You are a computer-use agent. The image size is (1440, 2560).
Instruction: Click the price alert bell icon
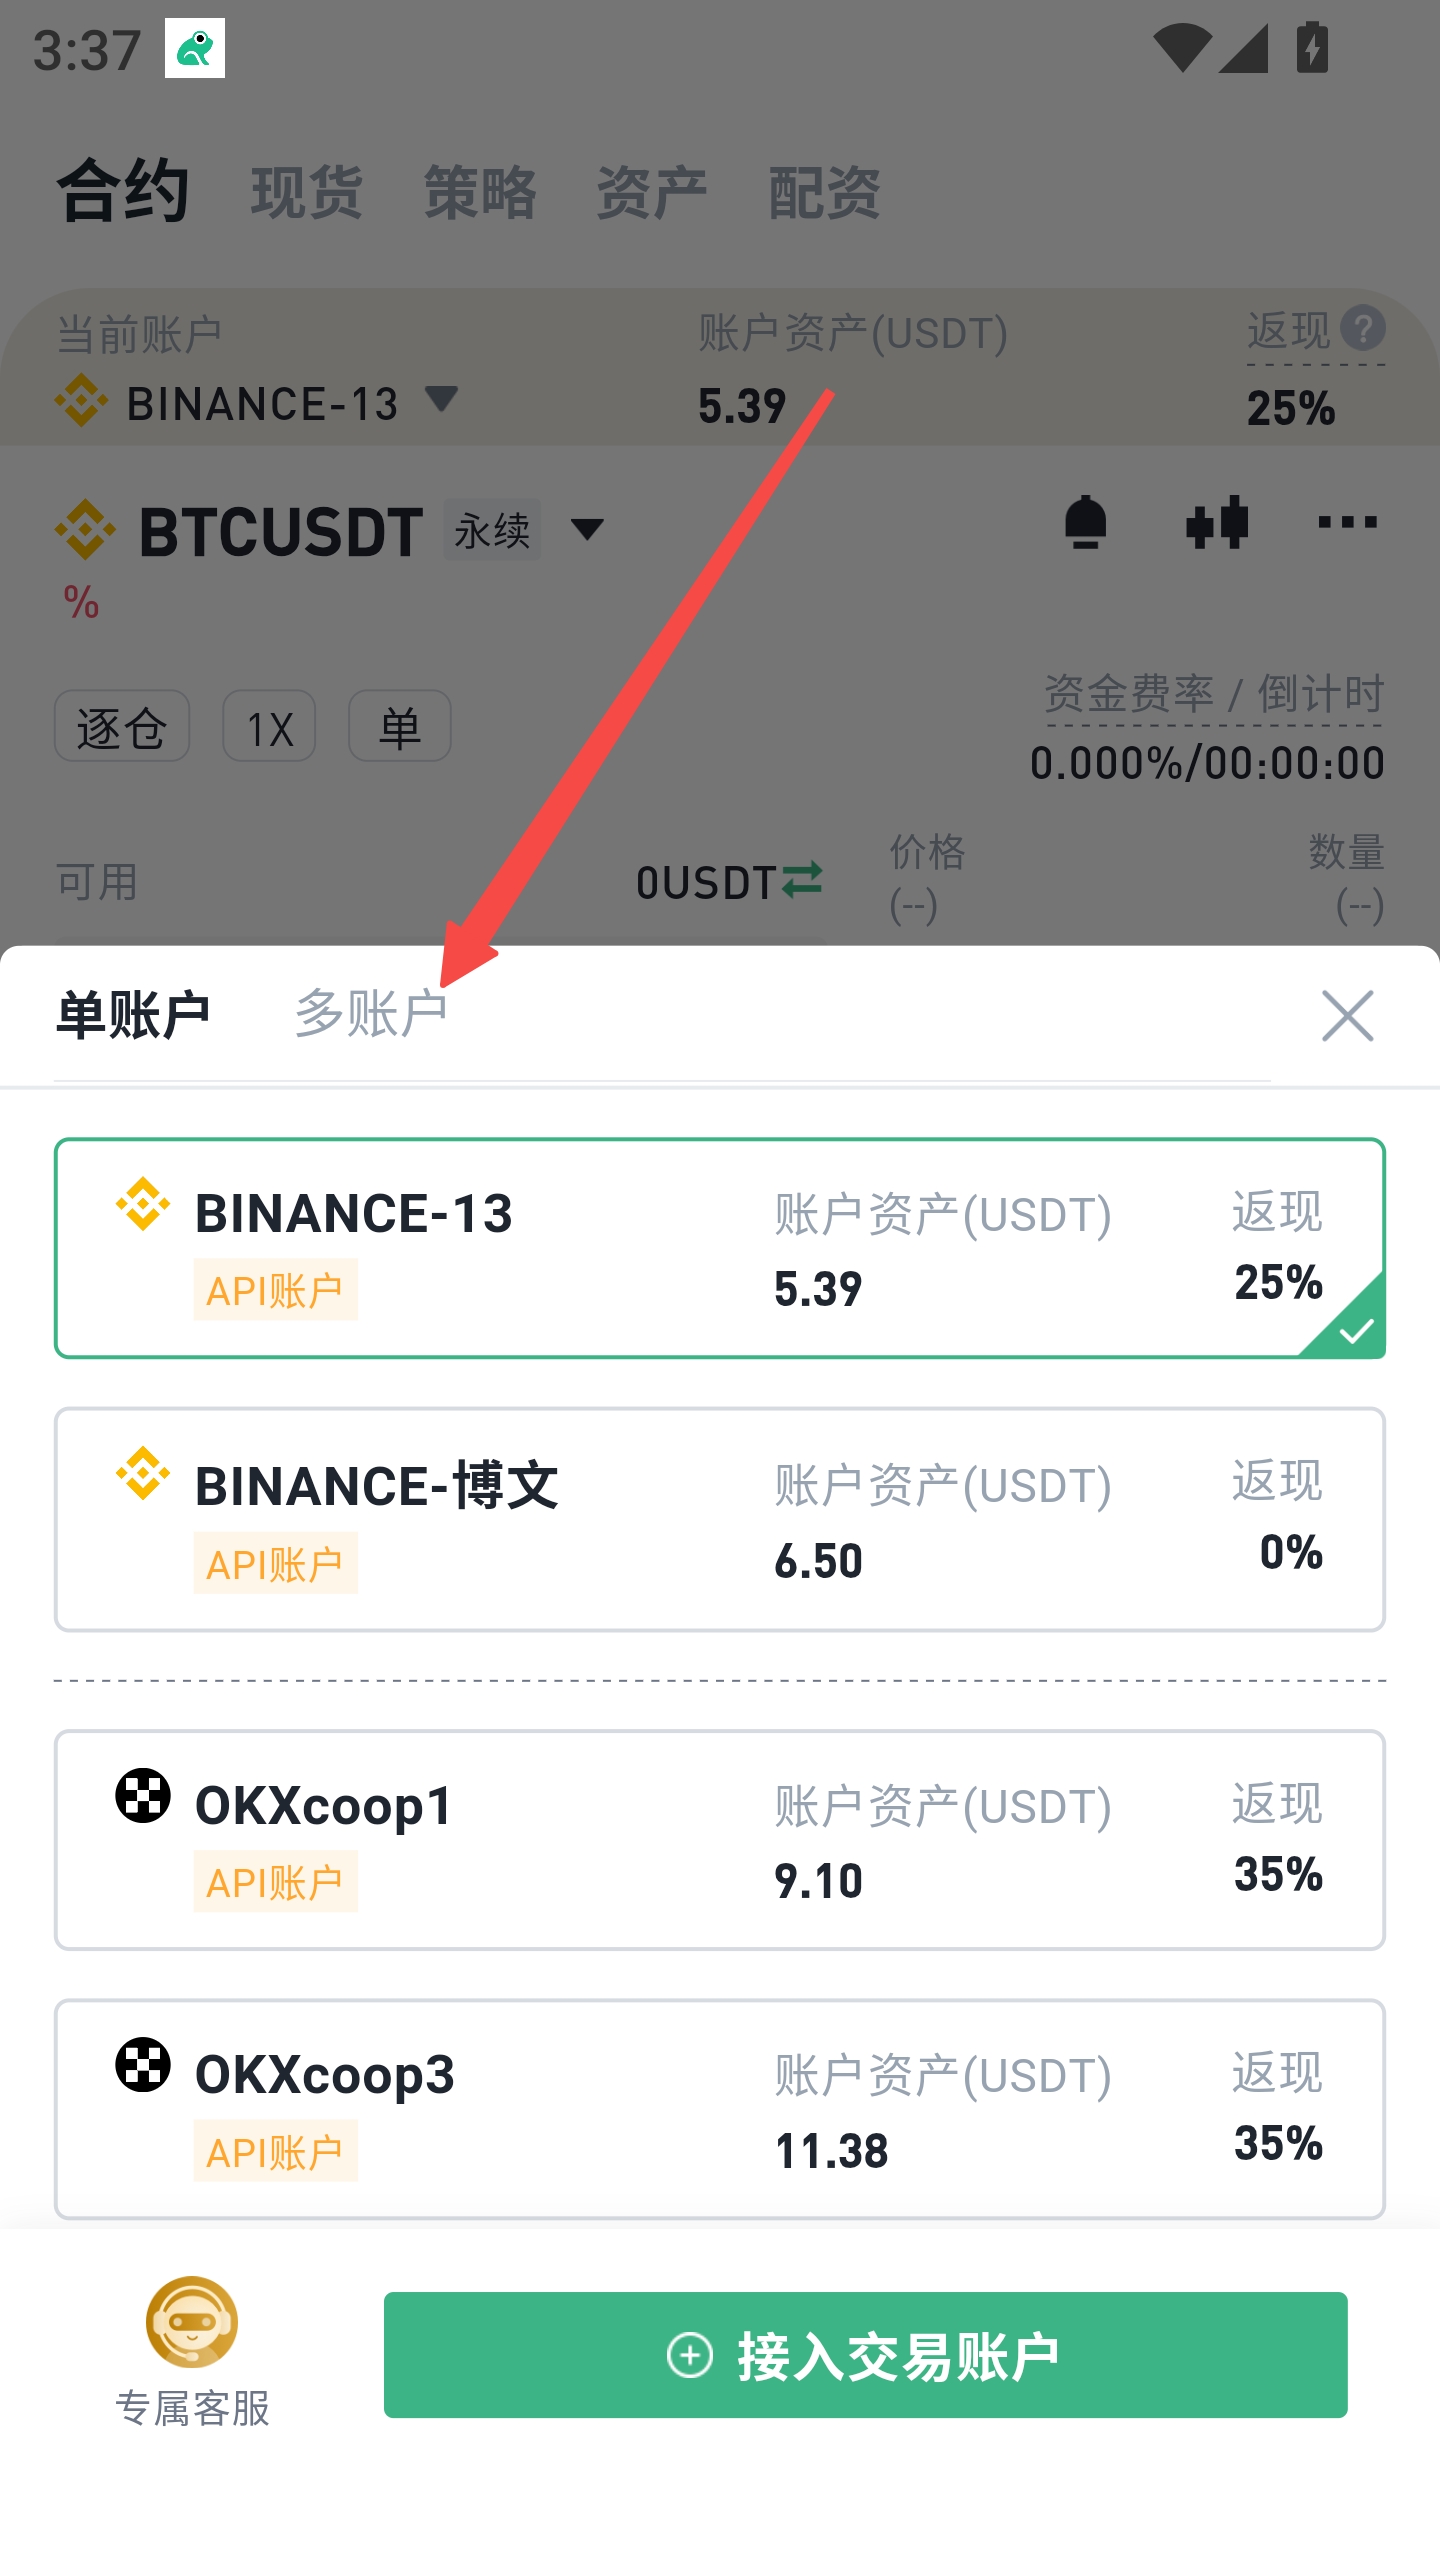tap(1085, 523)
